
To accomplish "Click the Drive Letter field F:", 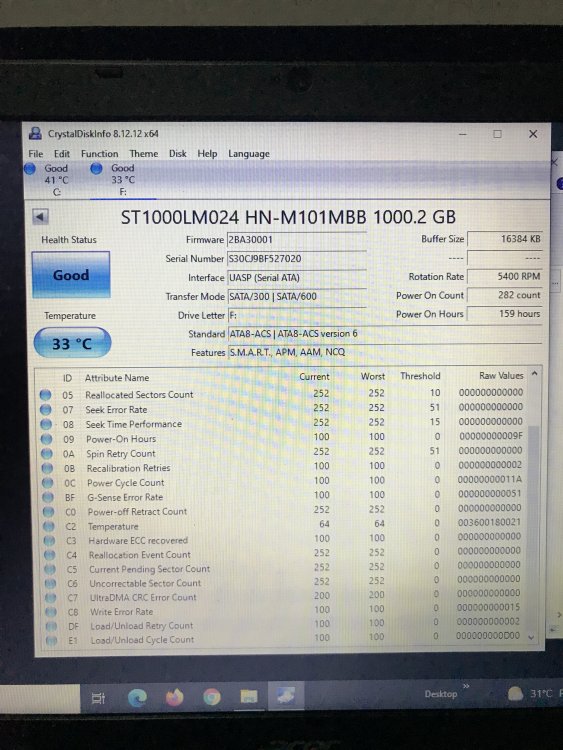I will (297, 315).
